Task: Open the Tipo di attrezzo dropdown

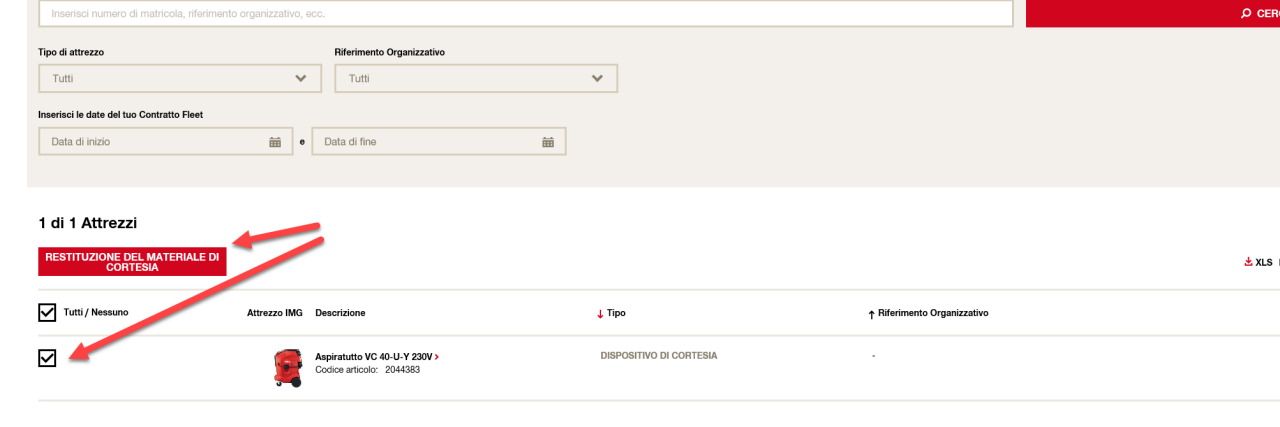Action: tap(180, 78)
